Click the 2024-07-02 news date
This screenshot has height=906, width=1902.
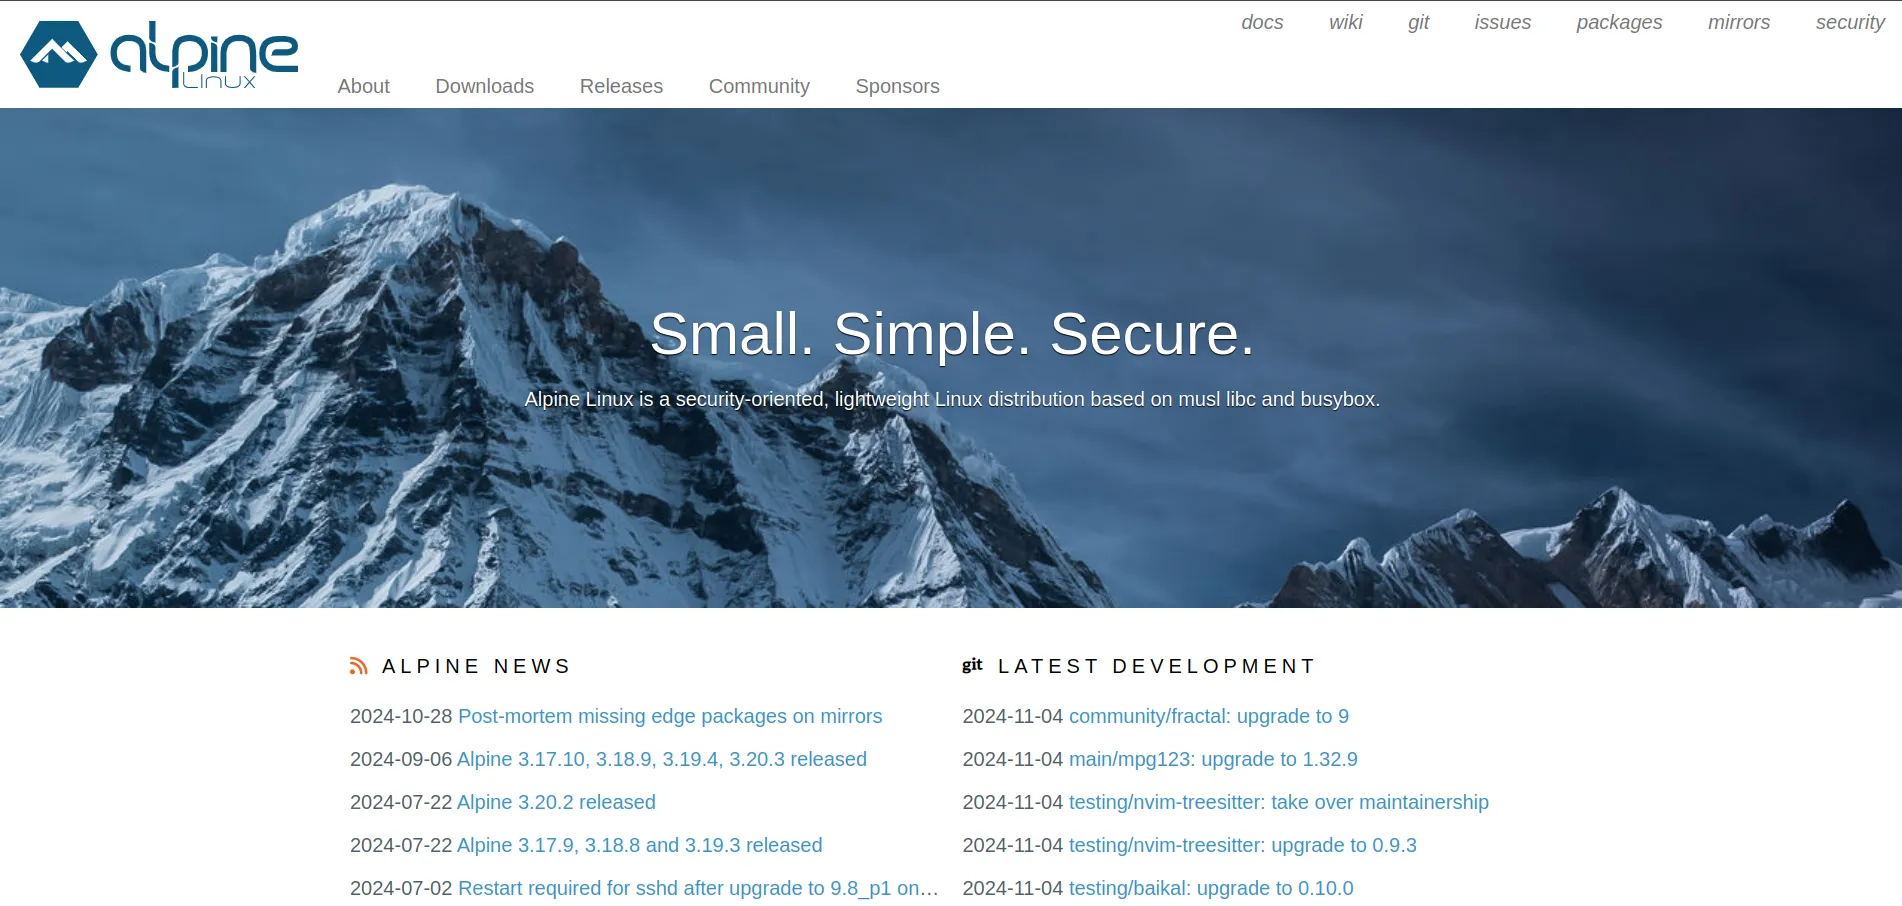(x=401, y=888)
